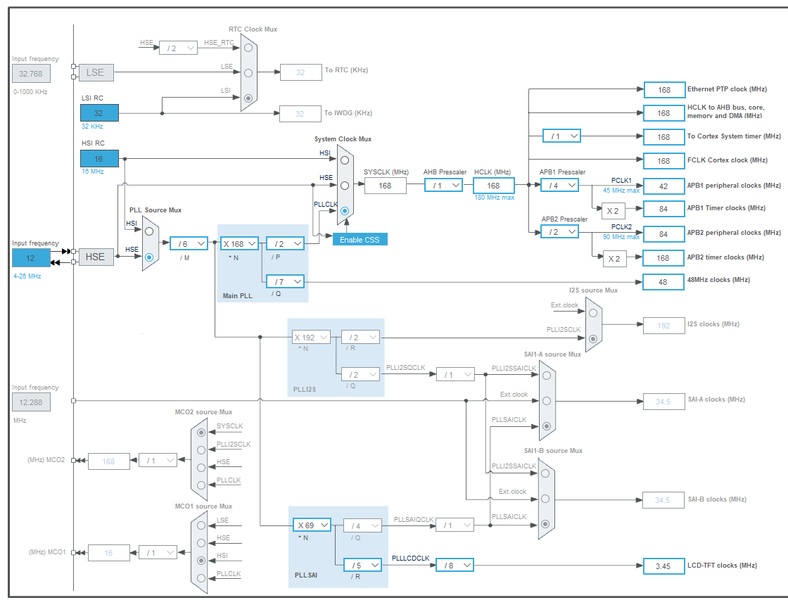Image resolution: width=788 pixels, height=602 pixels.
Task: Click the 12.288 MHz input frequency field
Action: tap(31, 402)
